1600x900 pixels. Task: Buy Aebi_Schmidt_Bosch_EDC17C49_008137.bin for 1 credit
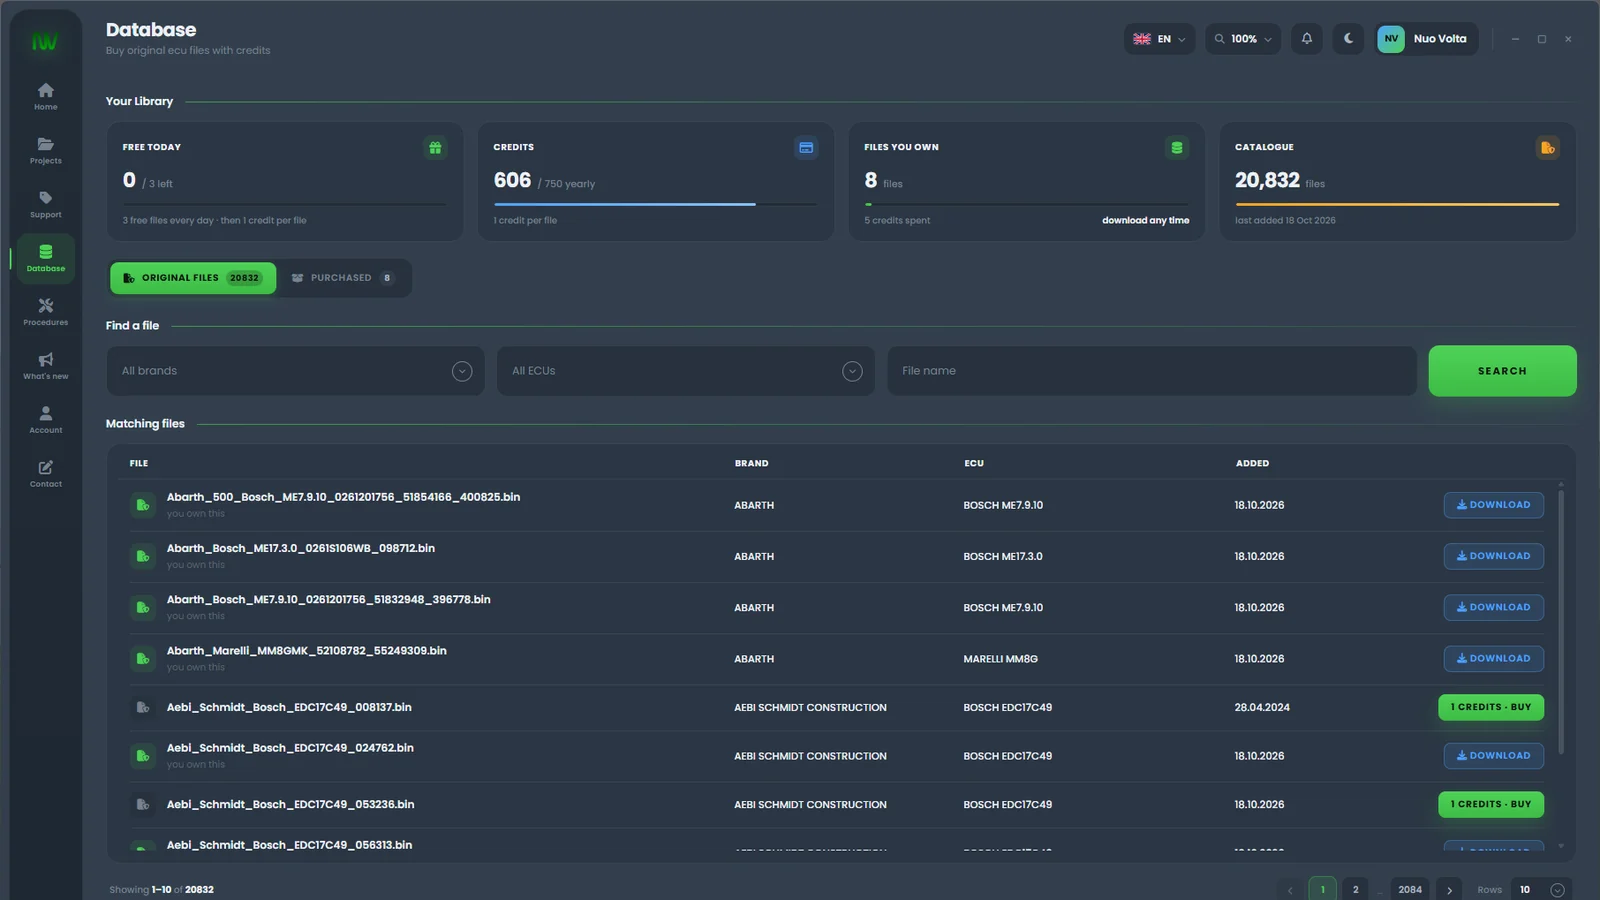[1491, 707]
